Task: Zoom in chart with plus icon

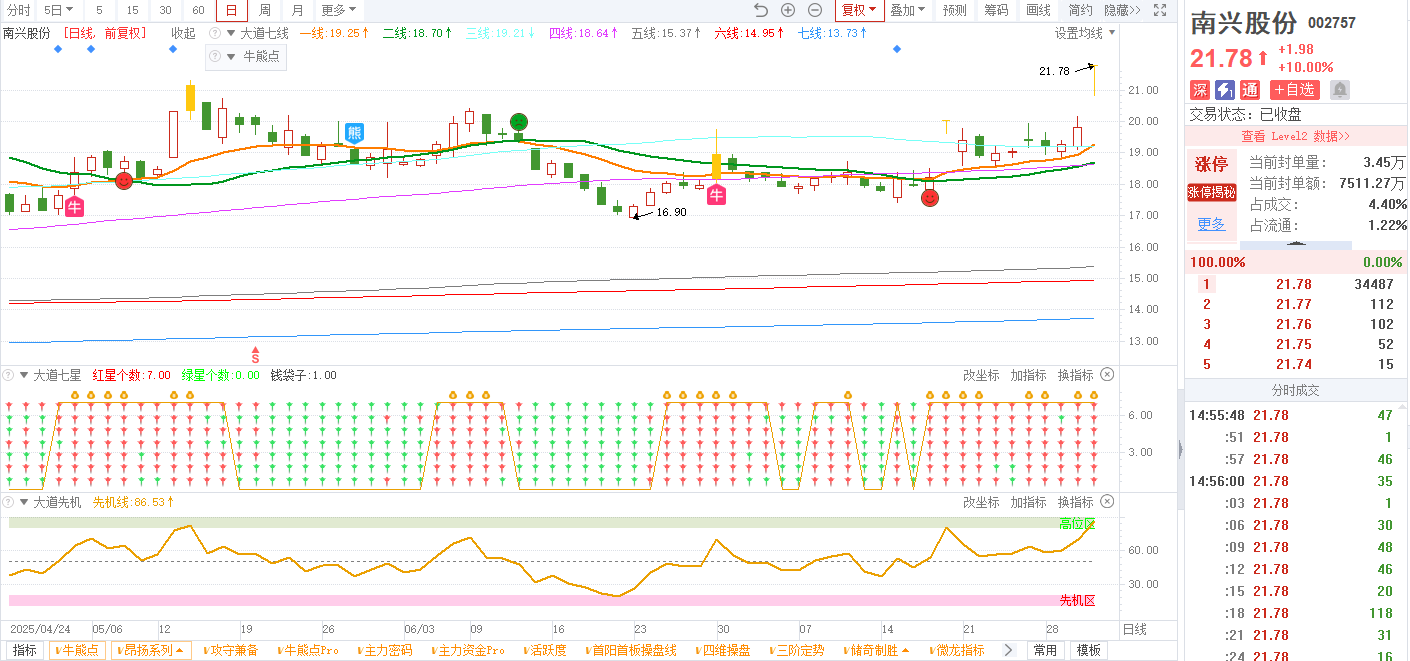Action: 788,10
